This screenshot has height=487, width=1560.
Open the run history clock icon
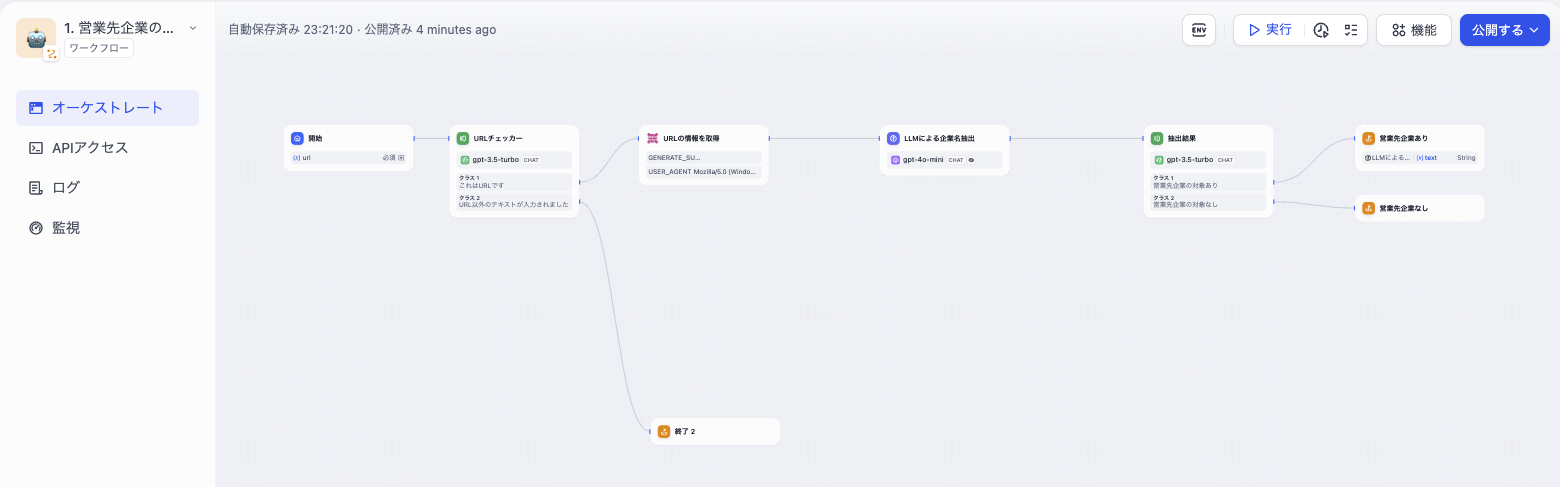pos(1321,30)
